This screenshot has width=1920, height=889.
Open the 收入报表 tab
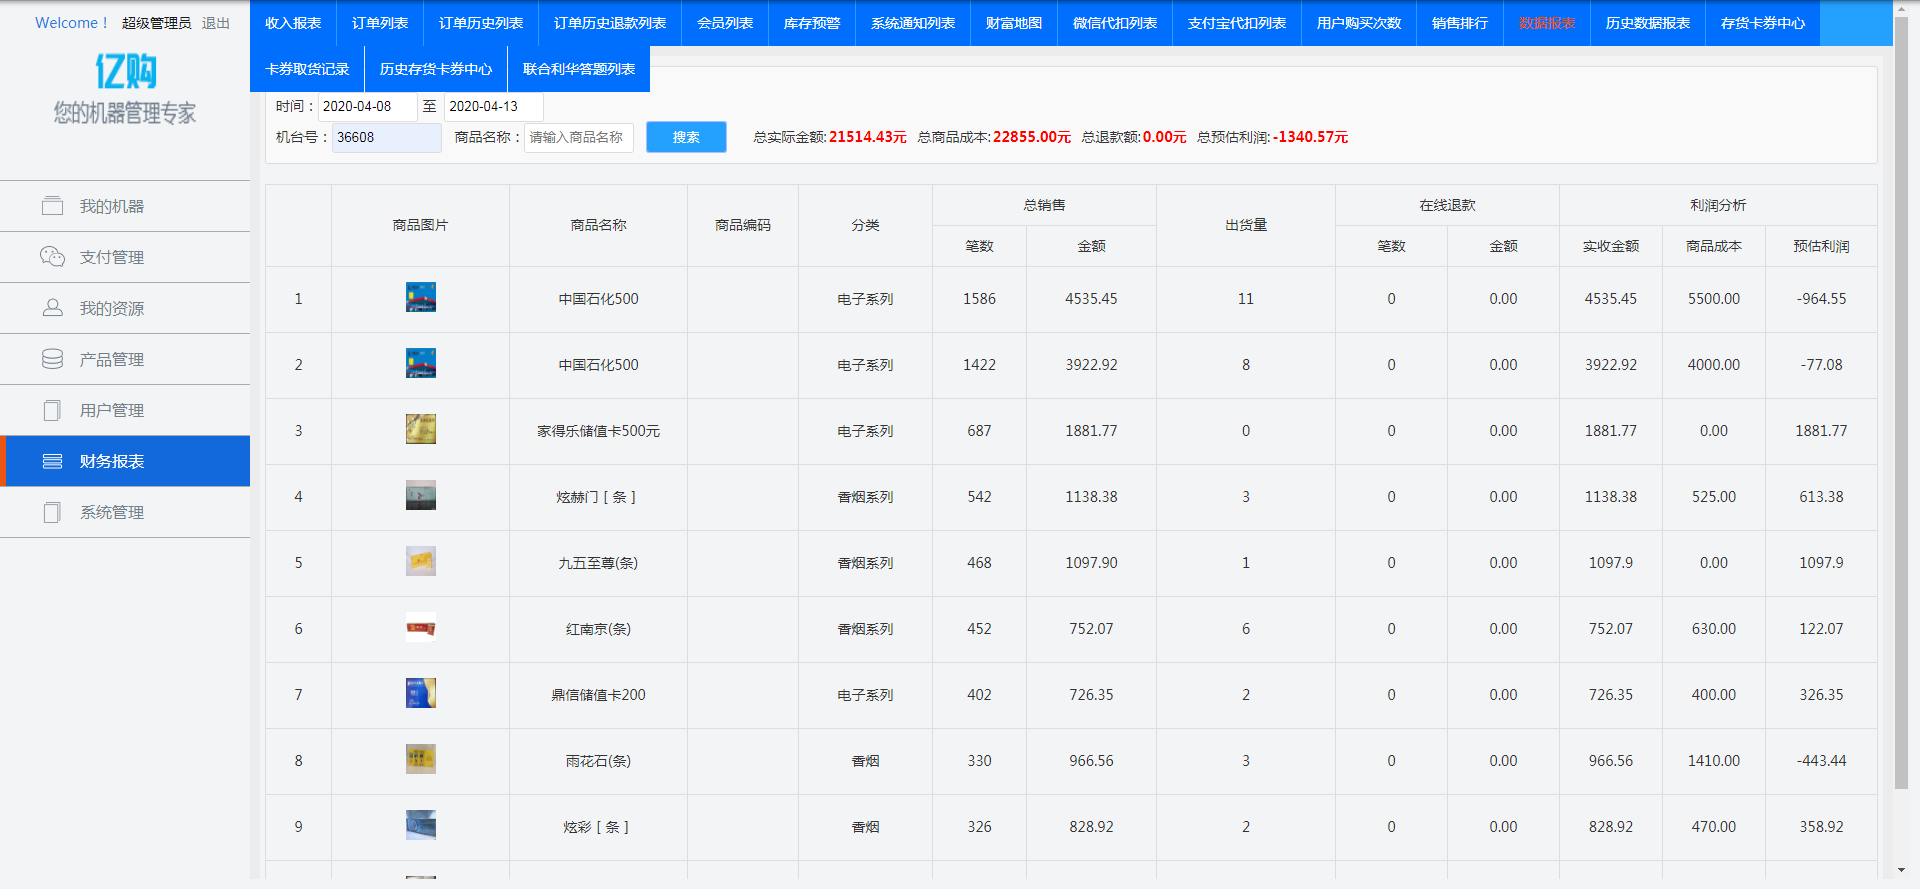click(293, 23)
